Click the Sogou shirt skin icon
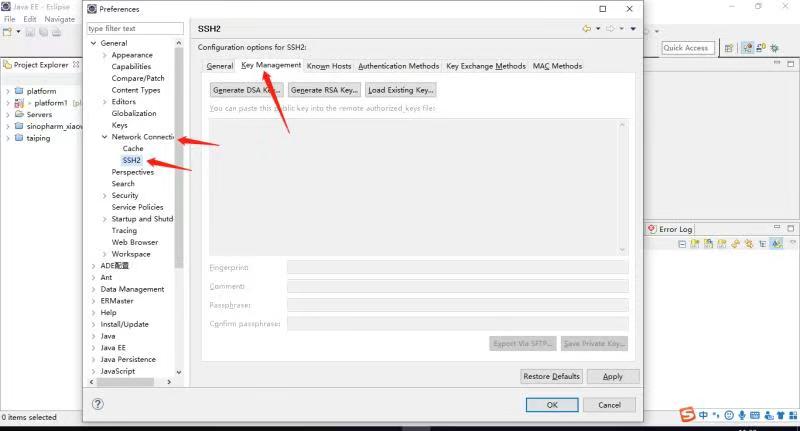Screen dimensions: 800x431 point(780,415)
